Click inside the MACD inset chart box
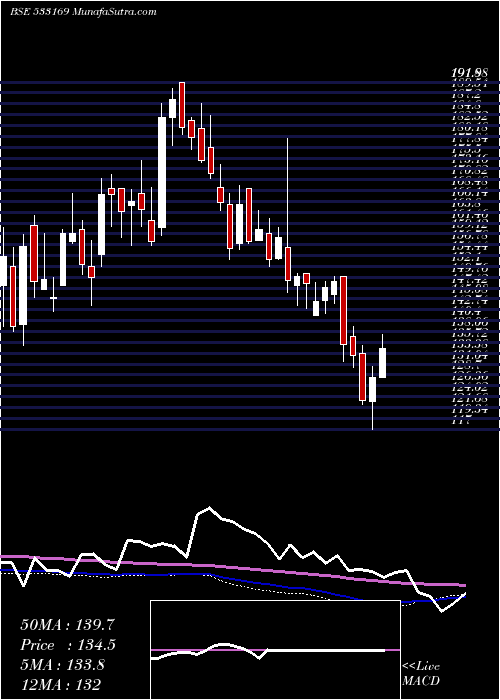 [x=275, y=650]
